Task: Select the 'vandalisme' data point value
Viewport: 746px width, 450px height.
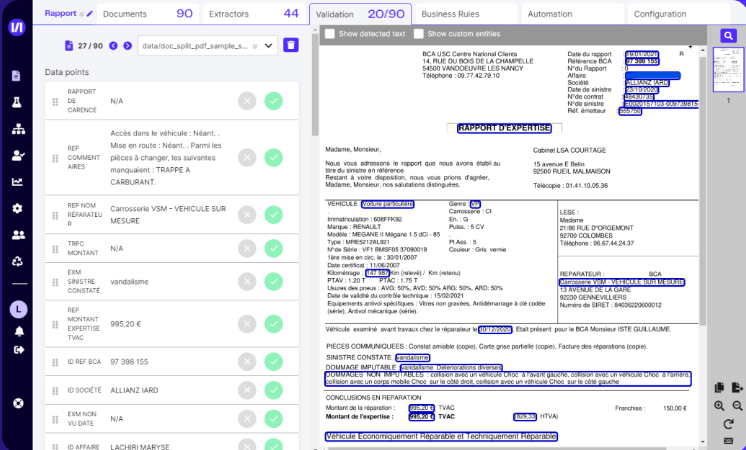Action: tap(129, 282)
